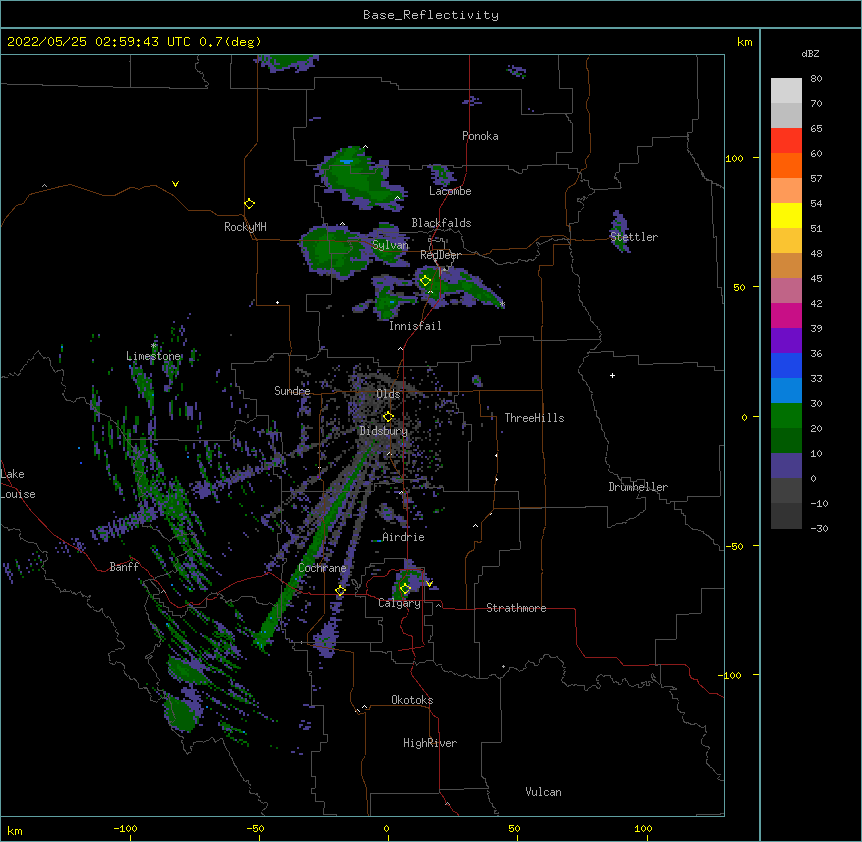Screen dimensions: 862x842
Task: Select the light gray 70–80 dBZ swatch
Action: [786, 91]
